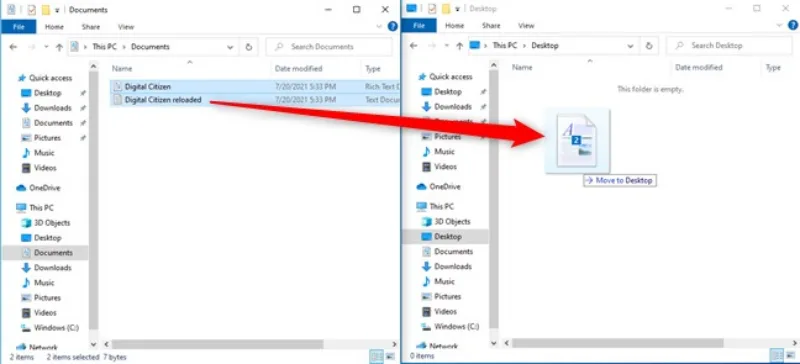
Task: Open address history dropdown in Desktop window
Action: [630, 45]
